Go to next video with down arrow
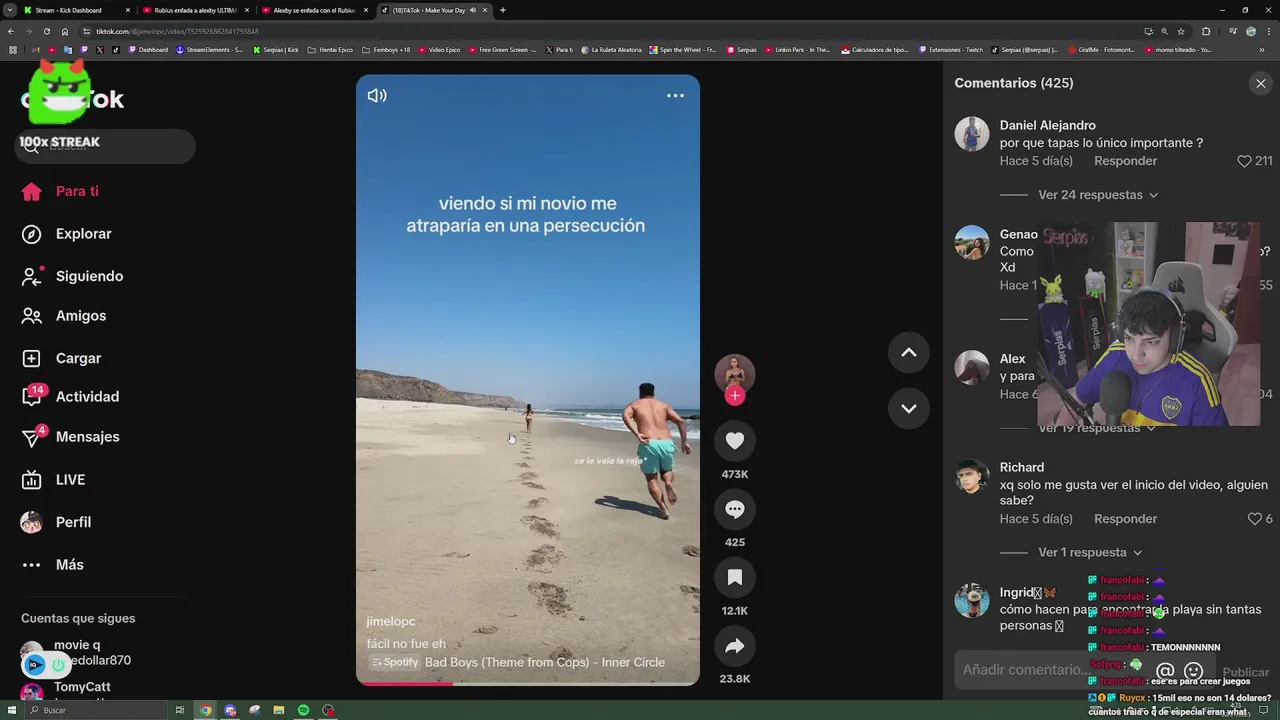This screenshot has width=1280, height=720. click(909, 408)
